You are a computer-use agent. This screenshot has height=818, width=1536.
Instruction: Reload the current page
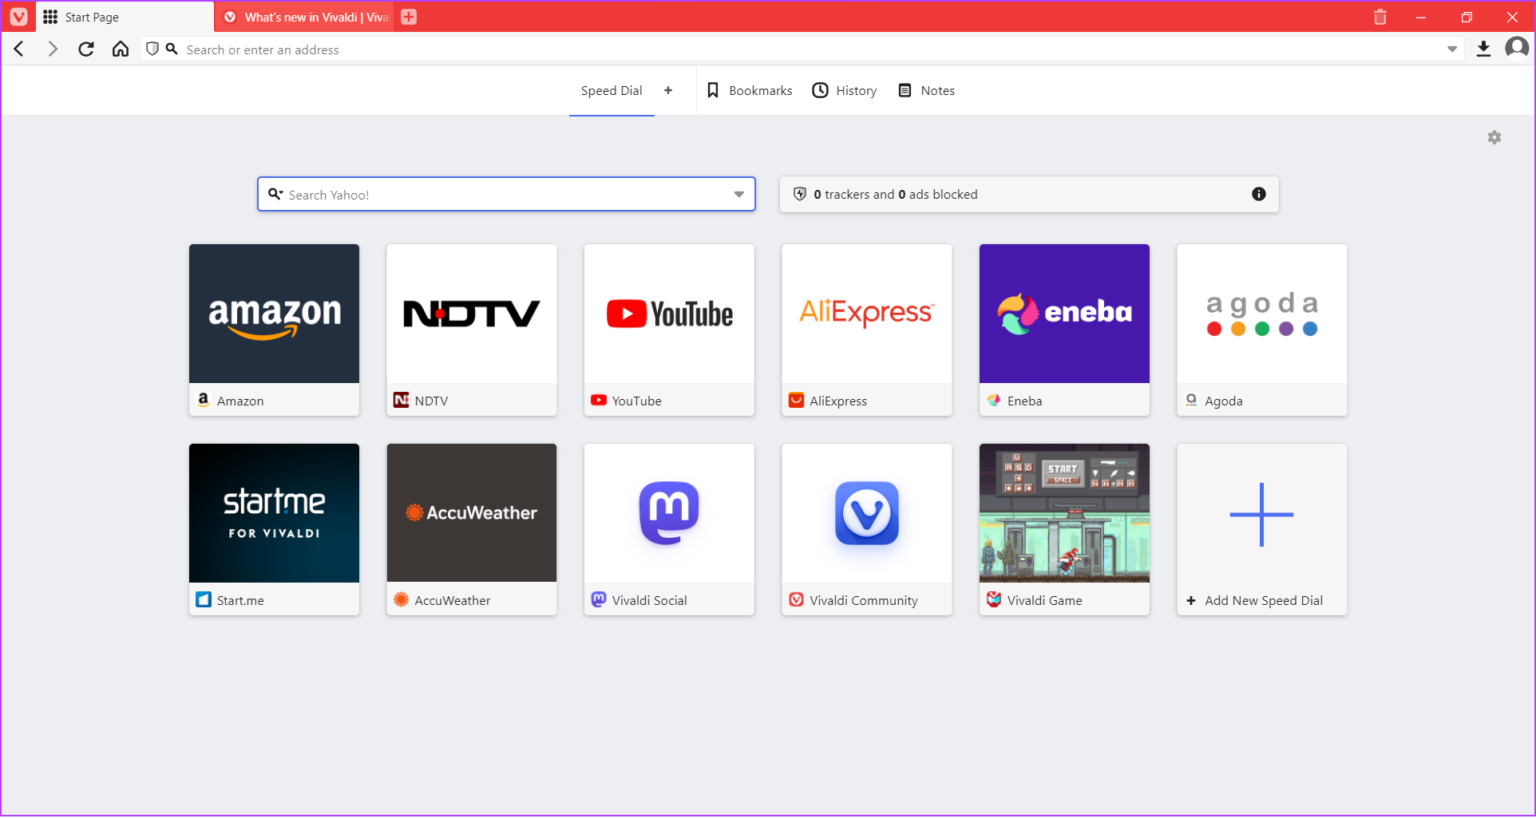click(86, 48)
